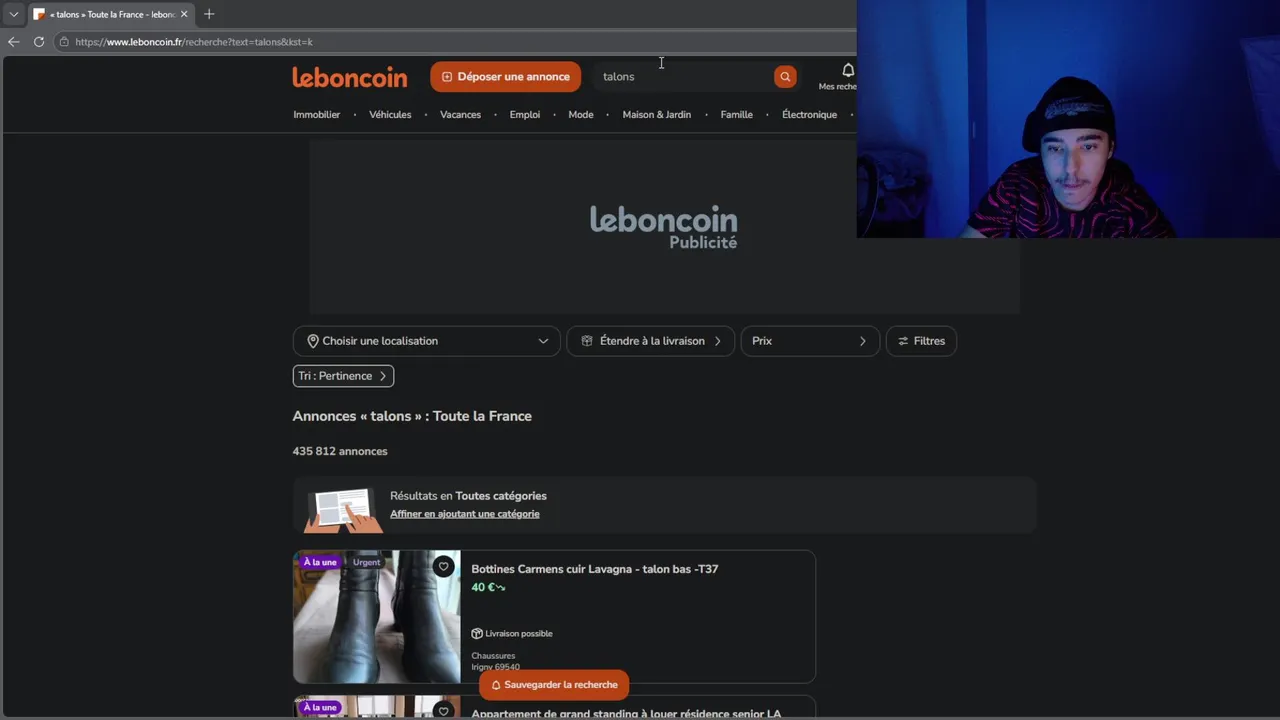Click the site info icon in address bar
This screenshot has height=720, width=1280.
(x=64, y=42)
